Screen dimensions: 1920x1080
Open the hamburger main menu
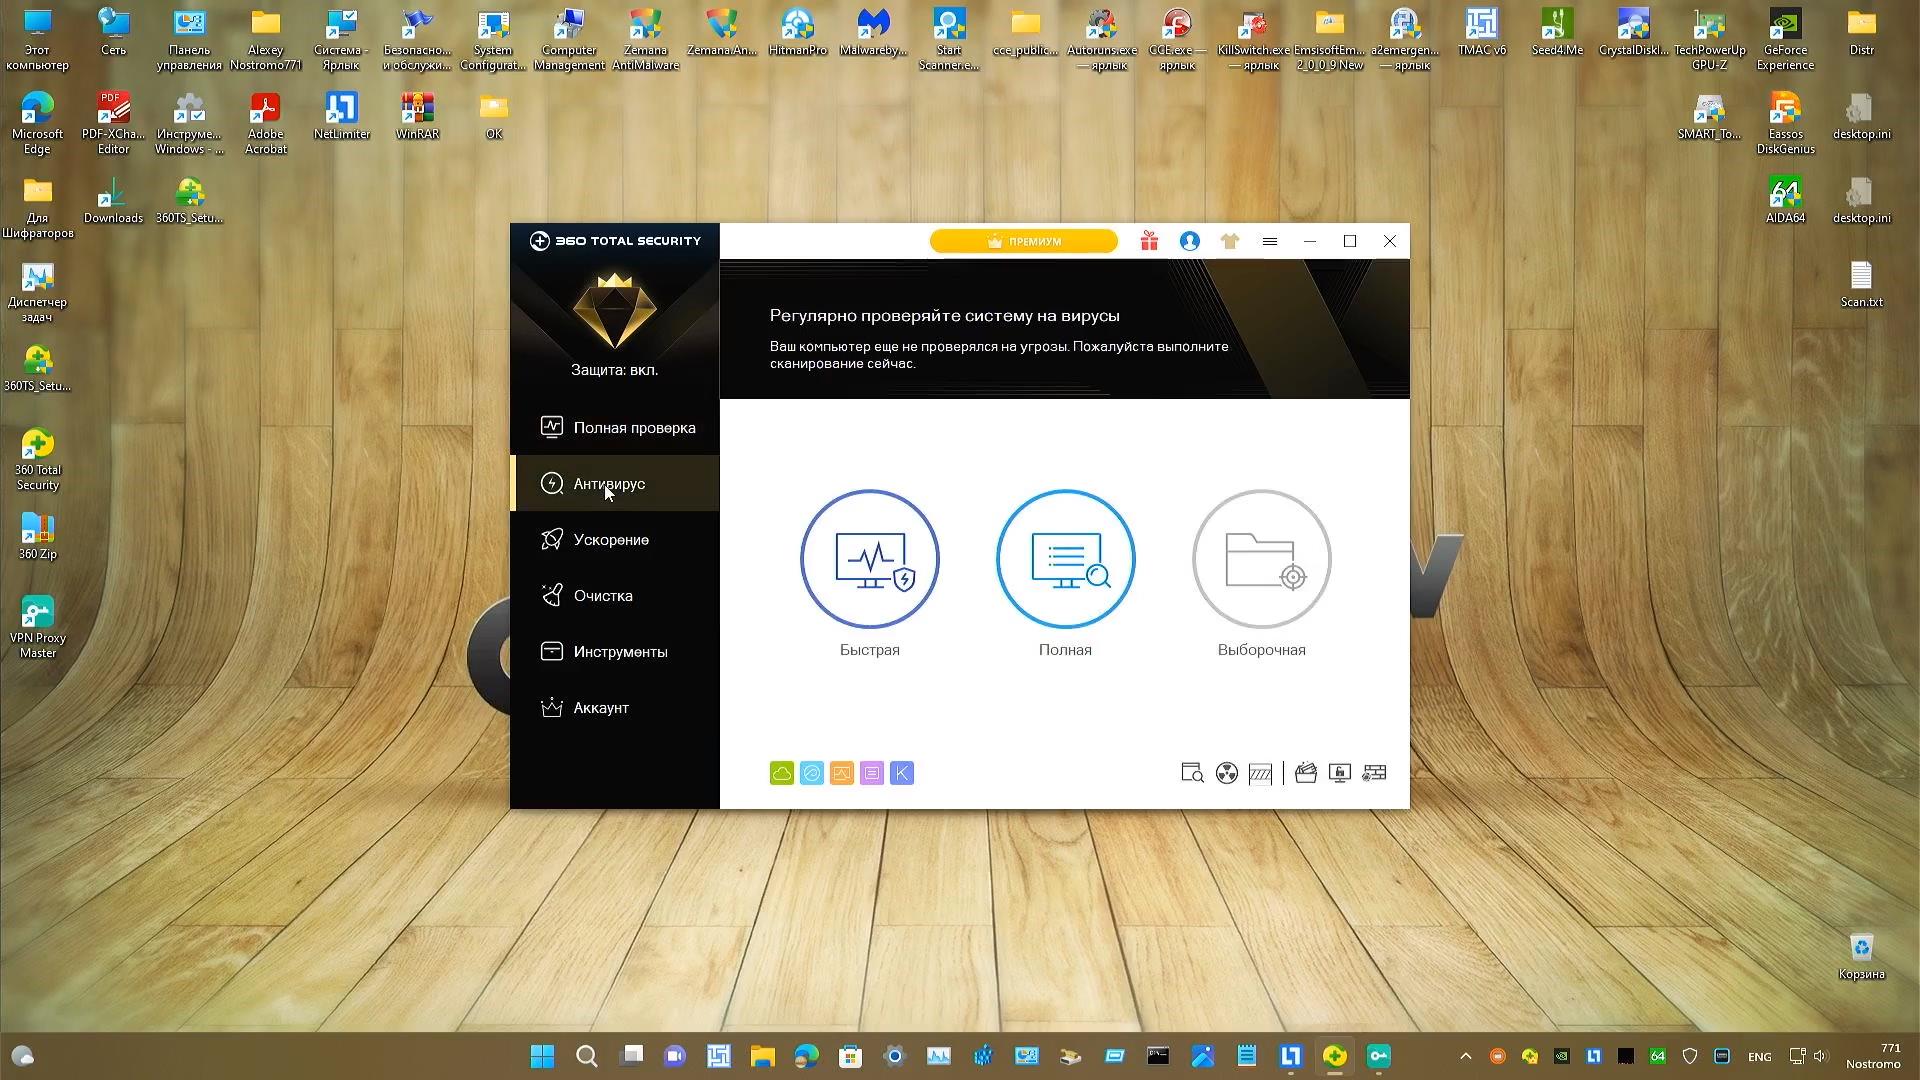(x=1270, y=241)
